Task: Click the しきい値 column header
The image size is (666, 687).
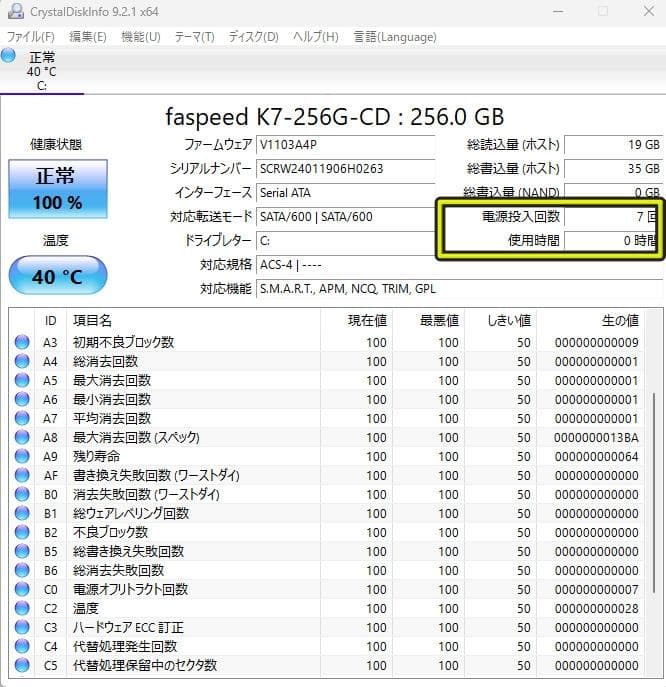Action: coord(501,321)
